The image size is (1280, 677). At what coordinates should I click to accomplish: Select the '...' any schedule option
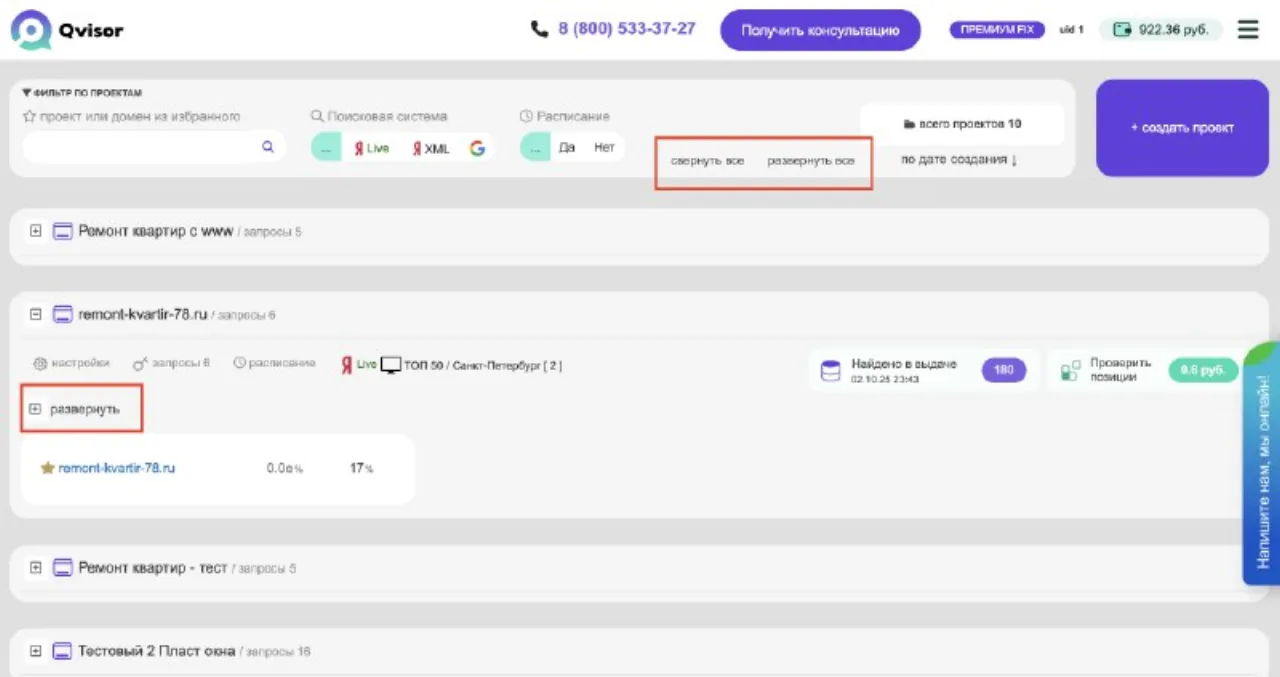[x=535, y=148]
